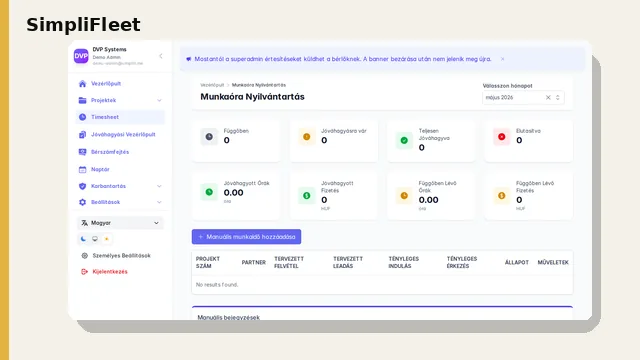Collapse the sidebar with the chevron arrow
The height and width of the screenshot is (360, 640).
point(161,56)
